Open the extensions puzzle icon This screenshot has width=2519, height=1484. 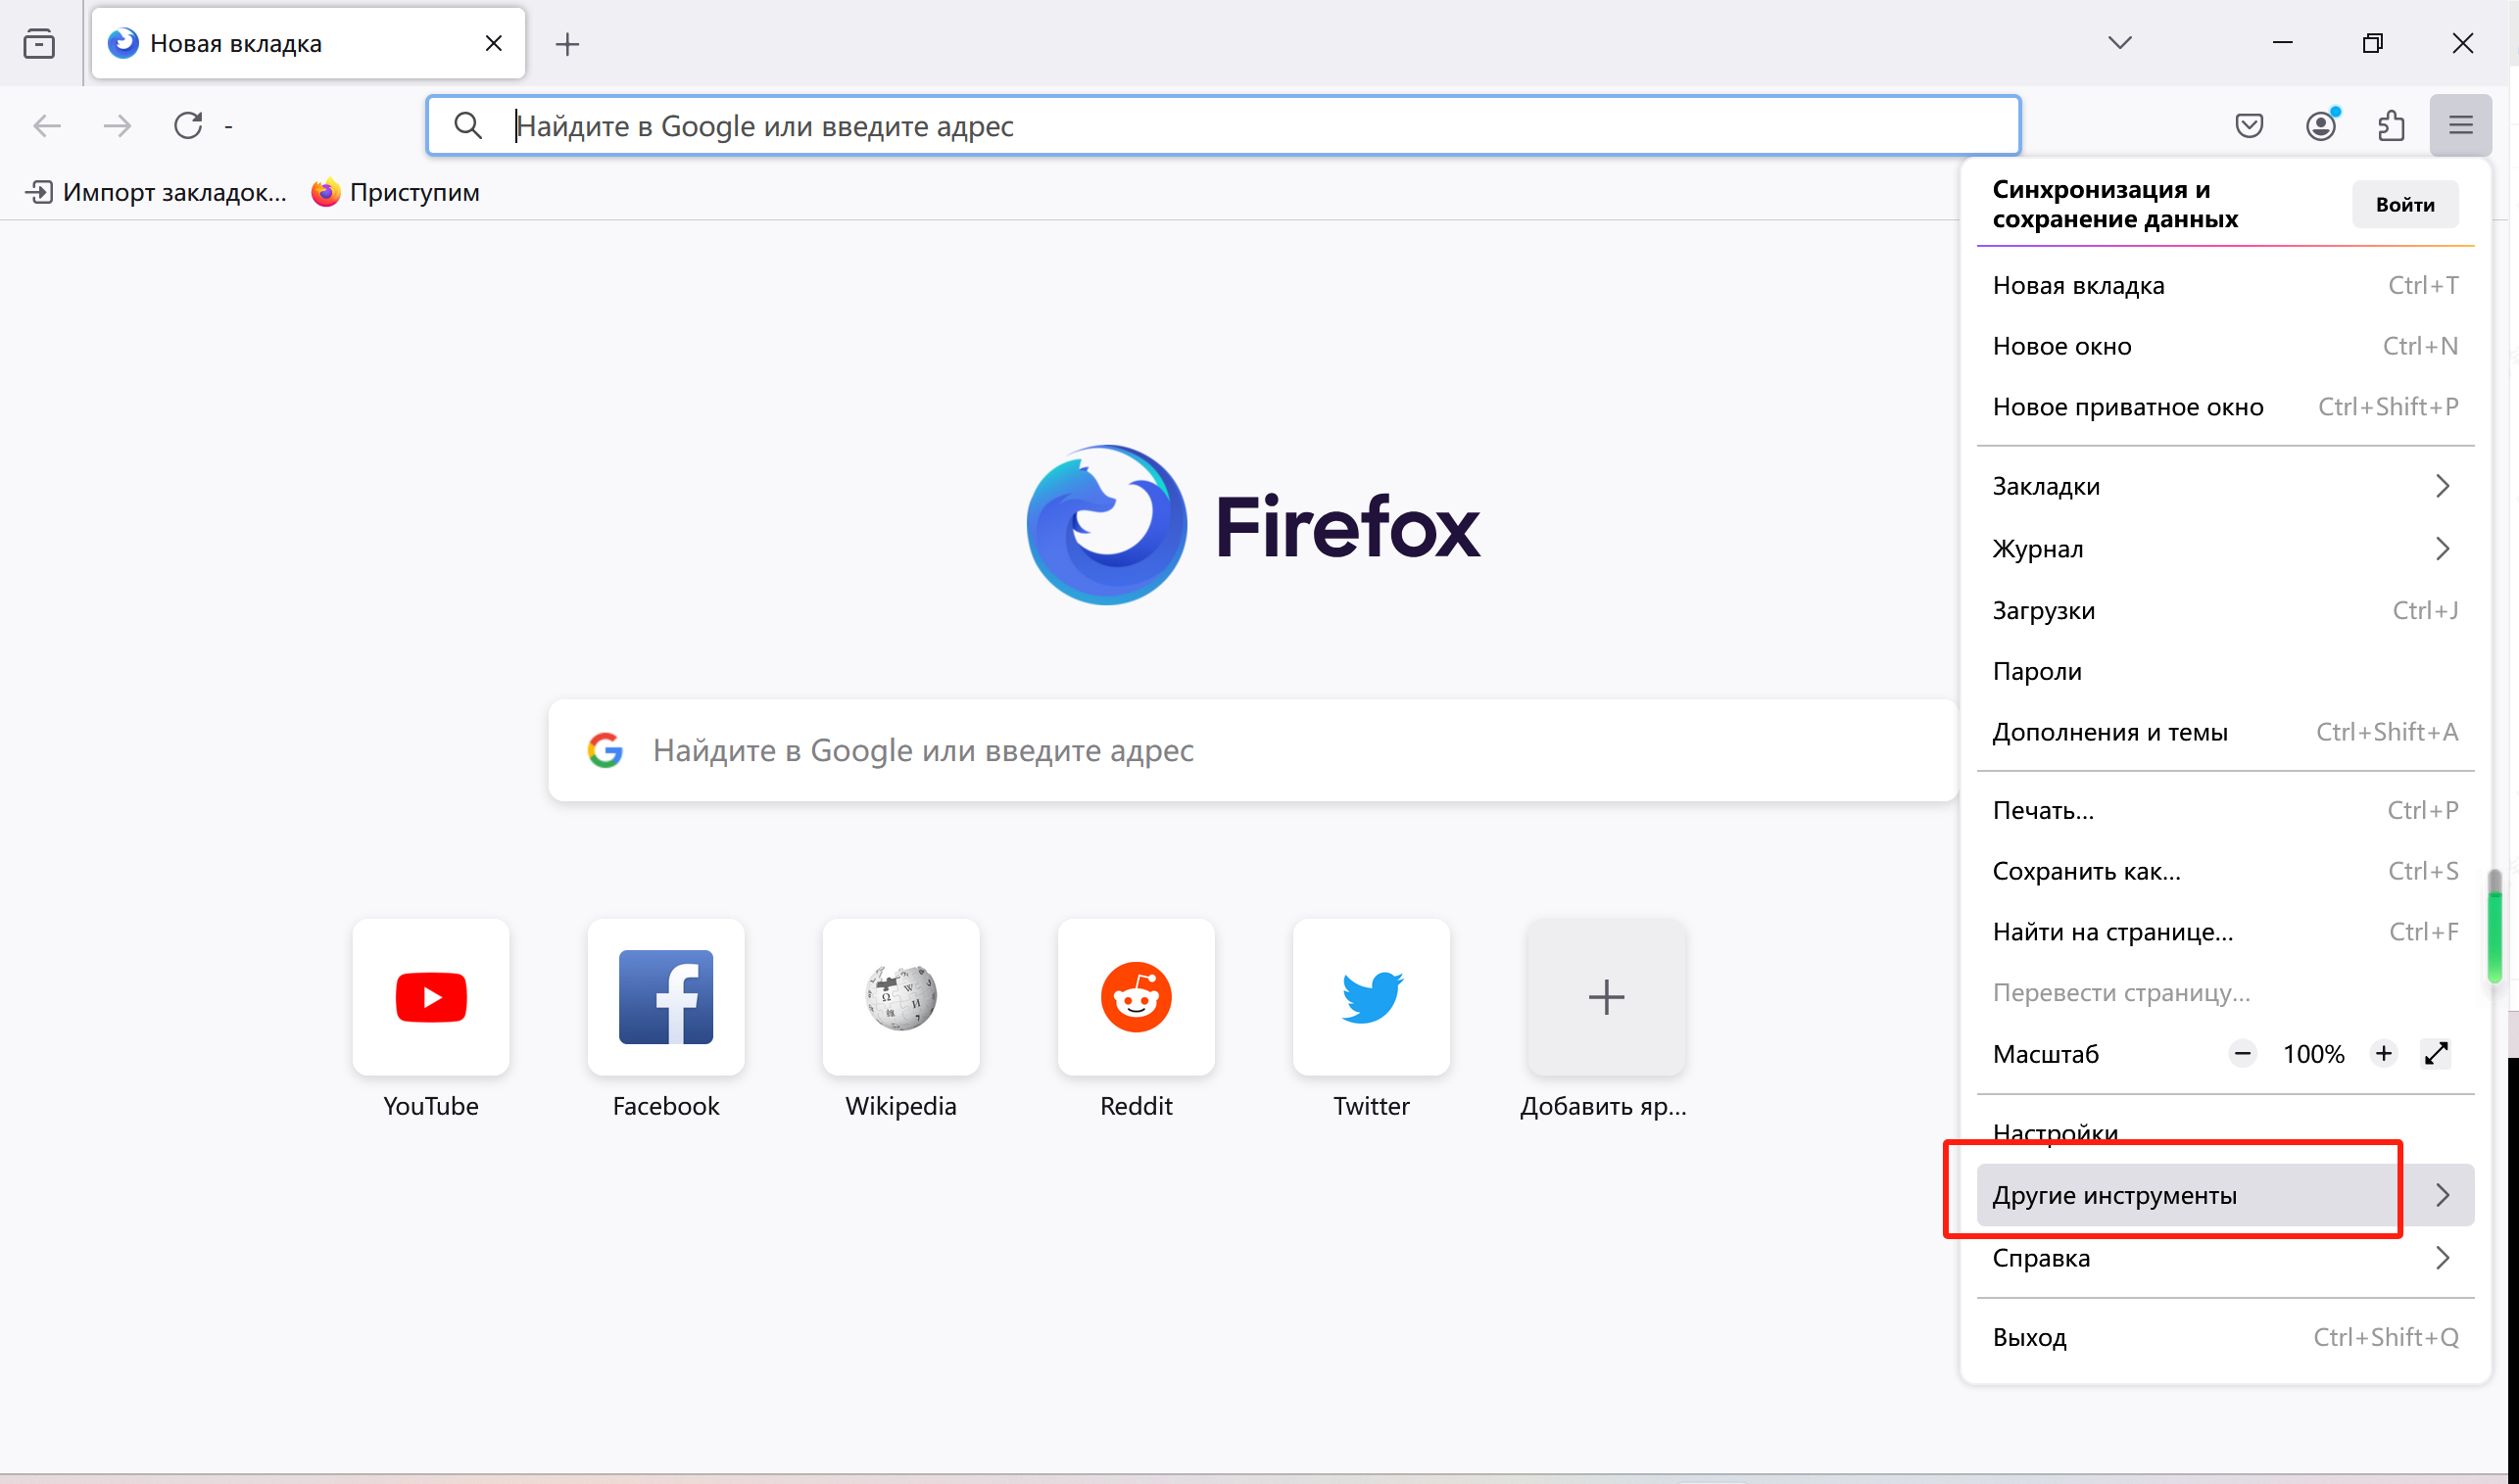(x=2391, y=126)
